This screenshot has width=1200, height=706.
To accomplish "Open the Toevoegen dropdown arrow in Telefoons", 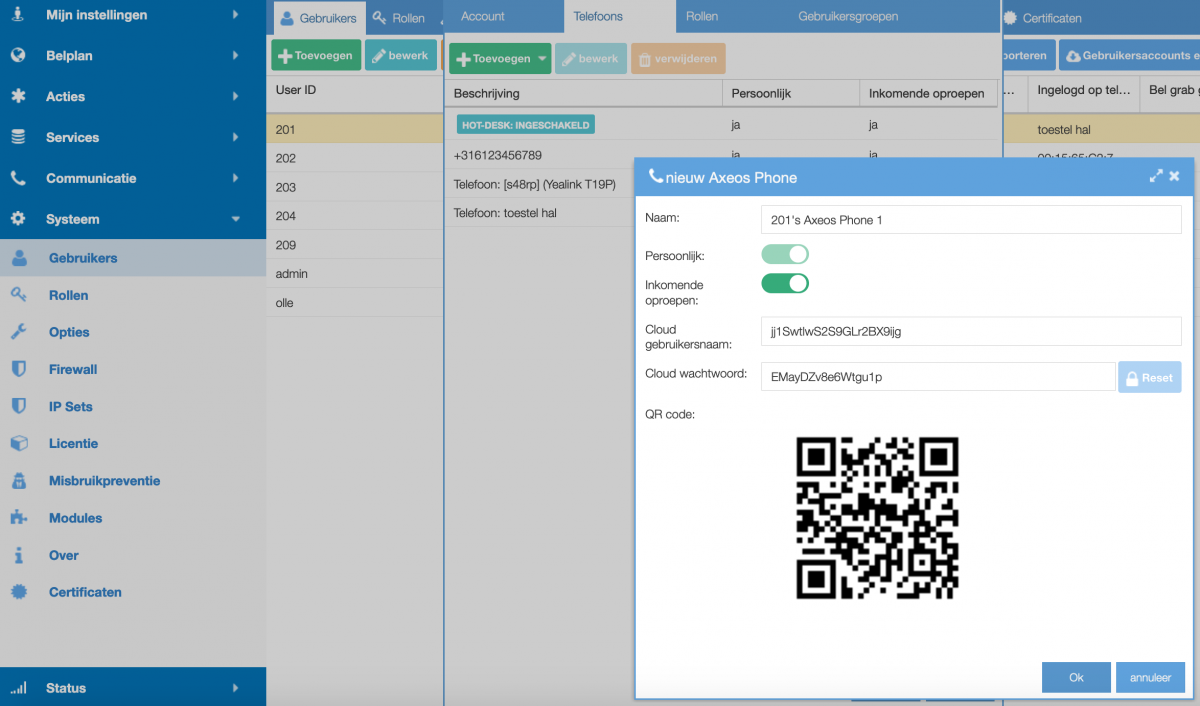I will click(x=542, y=59).
